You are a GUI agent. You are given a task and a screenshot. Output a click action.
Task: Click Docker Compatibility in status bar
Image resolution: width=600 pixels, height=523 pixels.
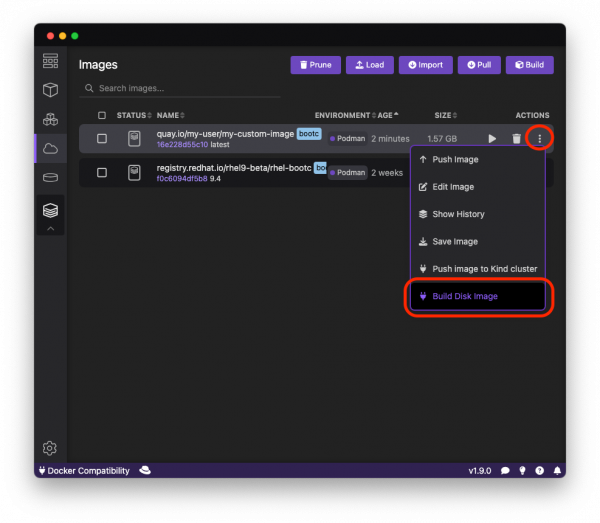tap(84, 471)
